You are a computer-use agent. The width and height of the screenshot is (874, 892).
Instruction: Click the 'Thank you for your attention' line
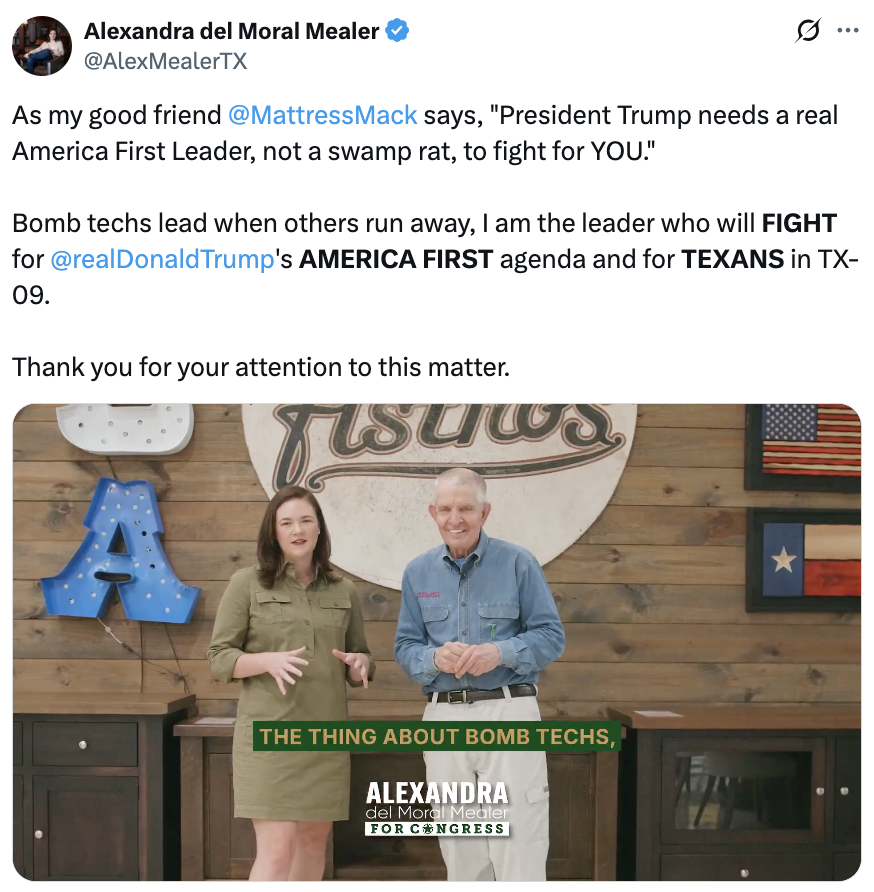[x=261, y=367]
